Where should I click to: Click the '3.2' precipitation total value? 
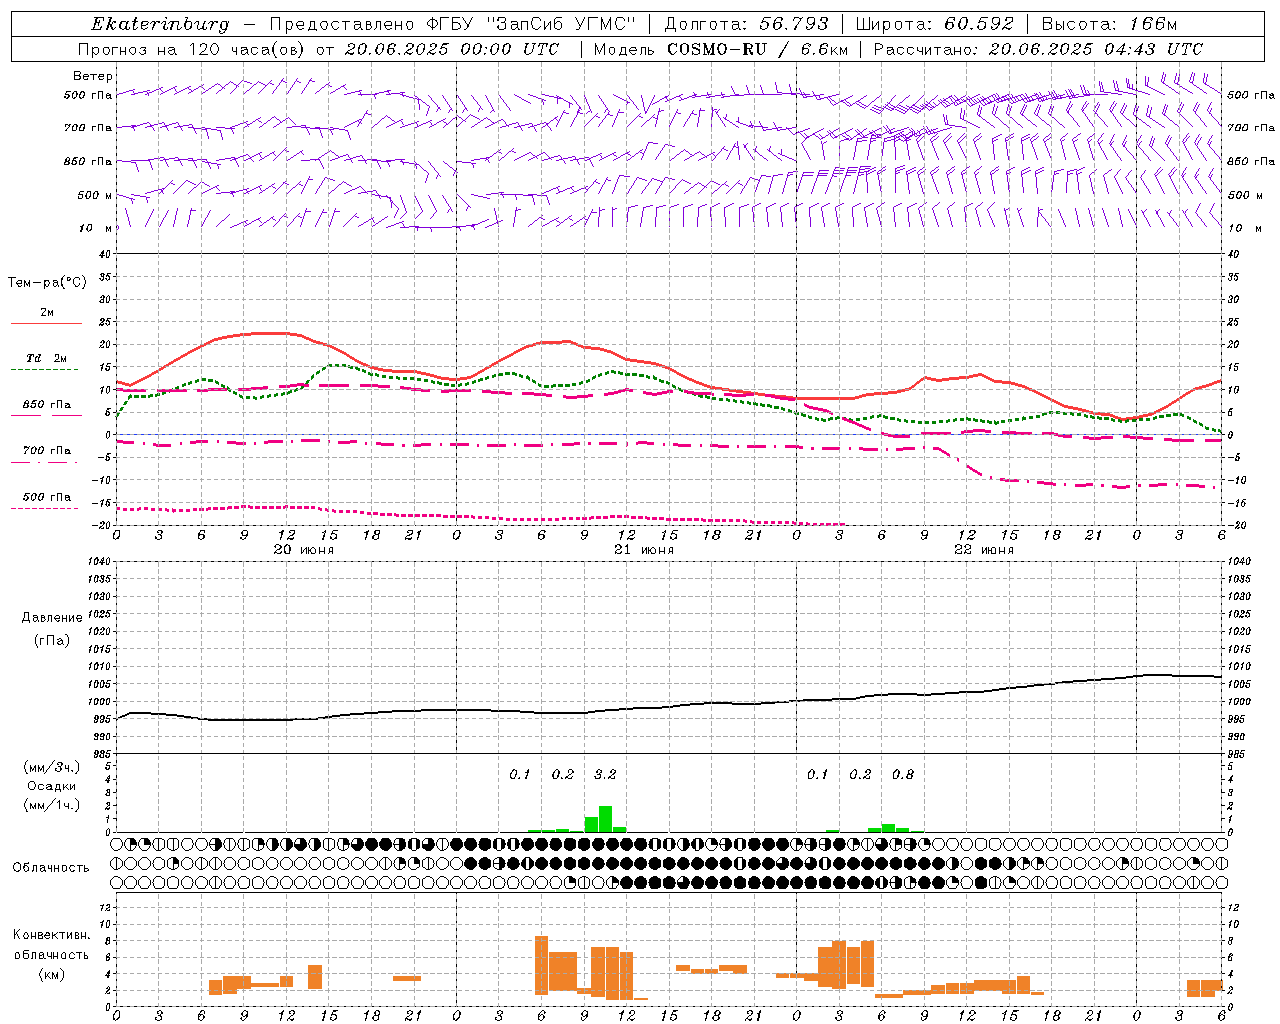point(605,774)
